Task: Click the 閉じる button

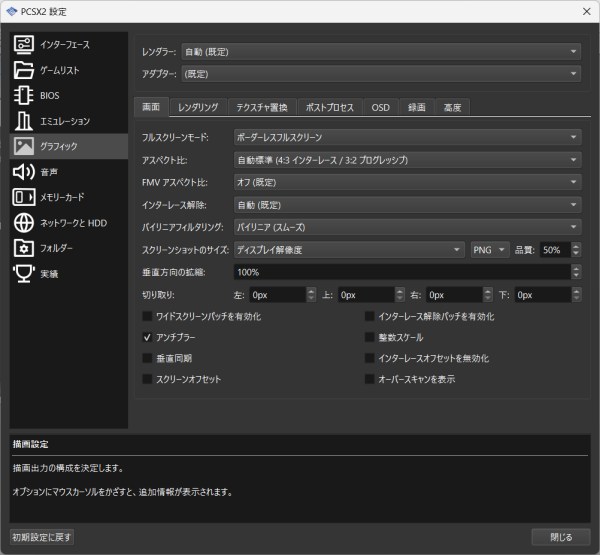Action: coord(561,537)
